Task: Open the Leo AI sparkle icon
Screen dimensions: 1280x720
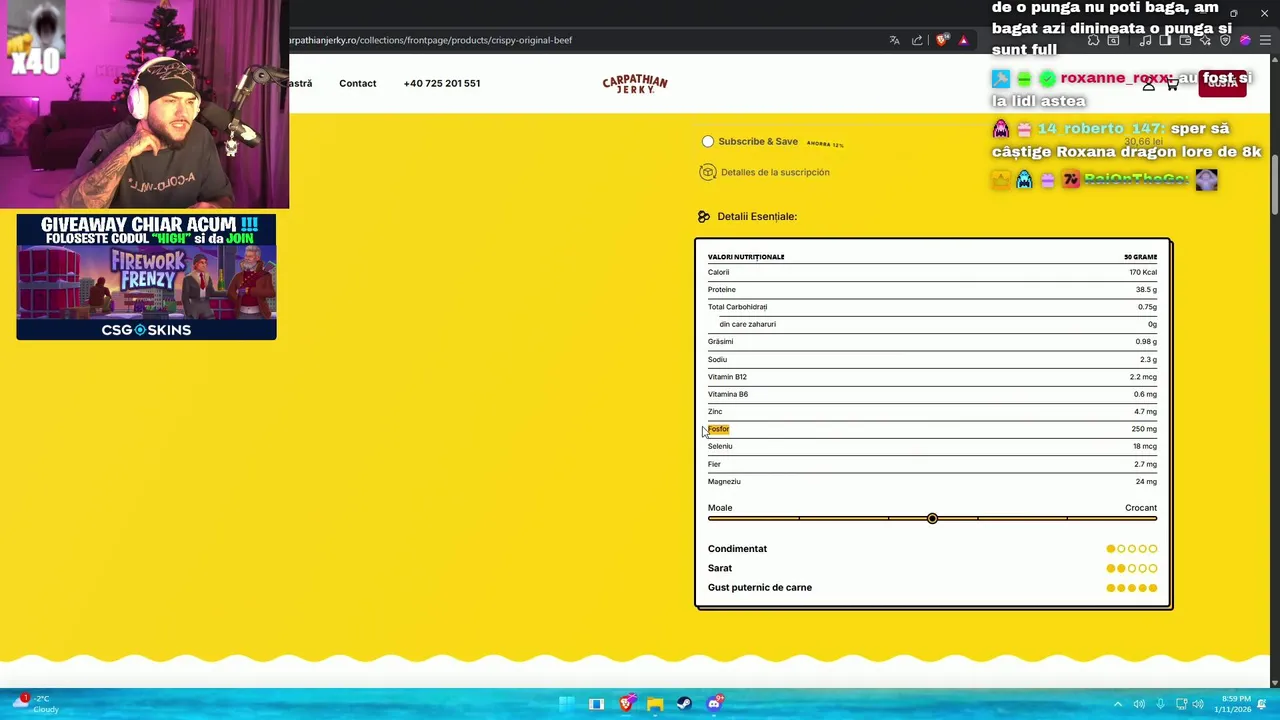Action: click(1205, 40)
